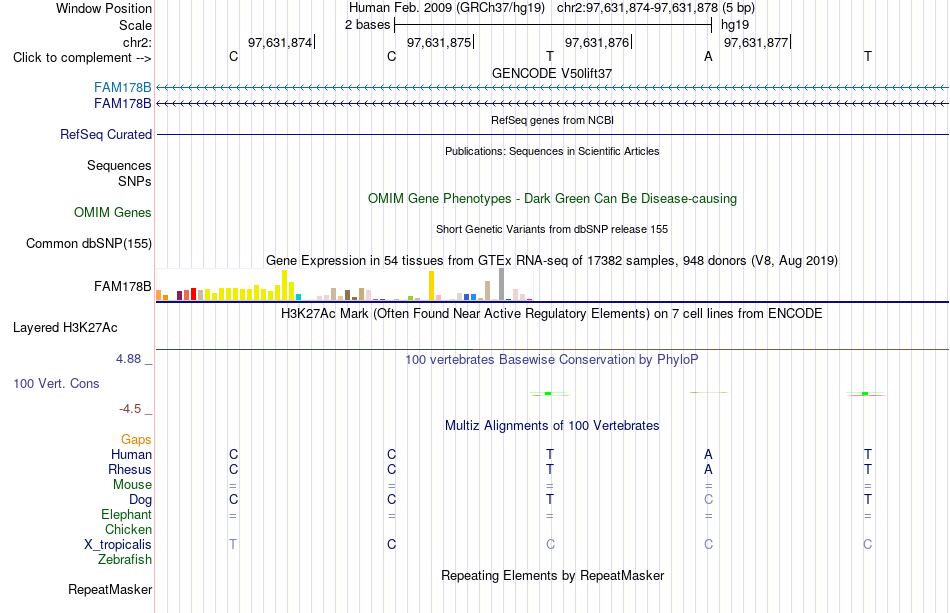This screenshot has height=613, width=950.
Task: Click the 4.88 PhyloP upper scale value
Action: [128, 359]
